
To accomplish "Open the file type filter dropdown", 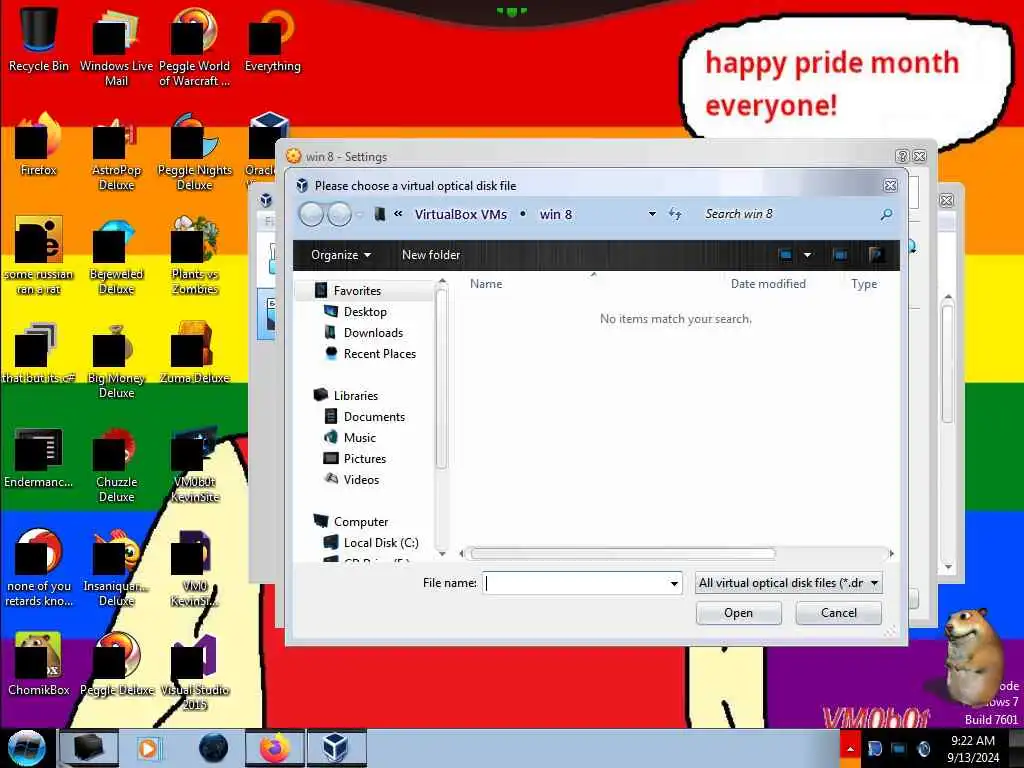I will pyautogui.click(x=789, y=583).
